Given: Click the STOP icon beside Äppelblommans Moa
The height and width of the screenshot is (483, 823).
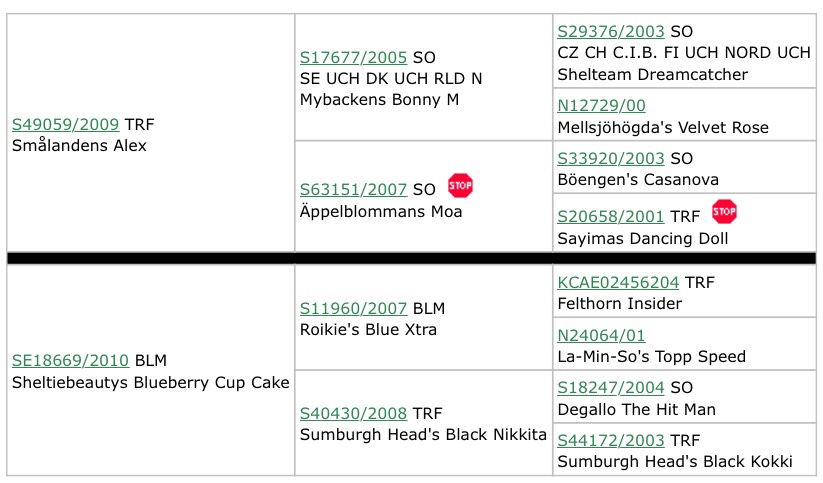Looking at the screenshot, I should (x=460, y=185).
